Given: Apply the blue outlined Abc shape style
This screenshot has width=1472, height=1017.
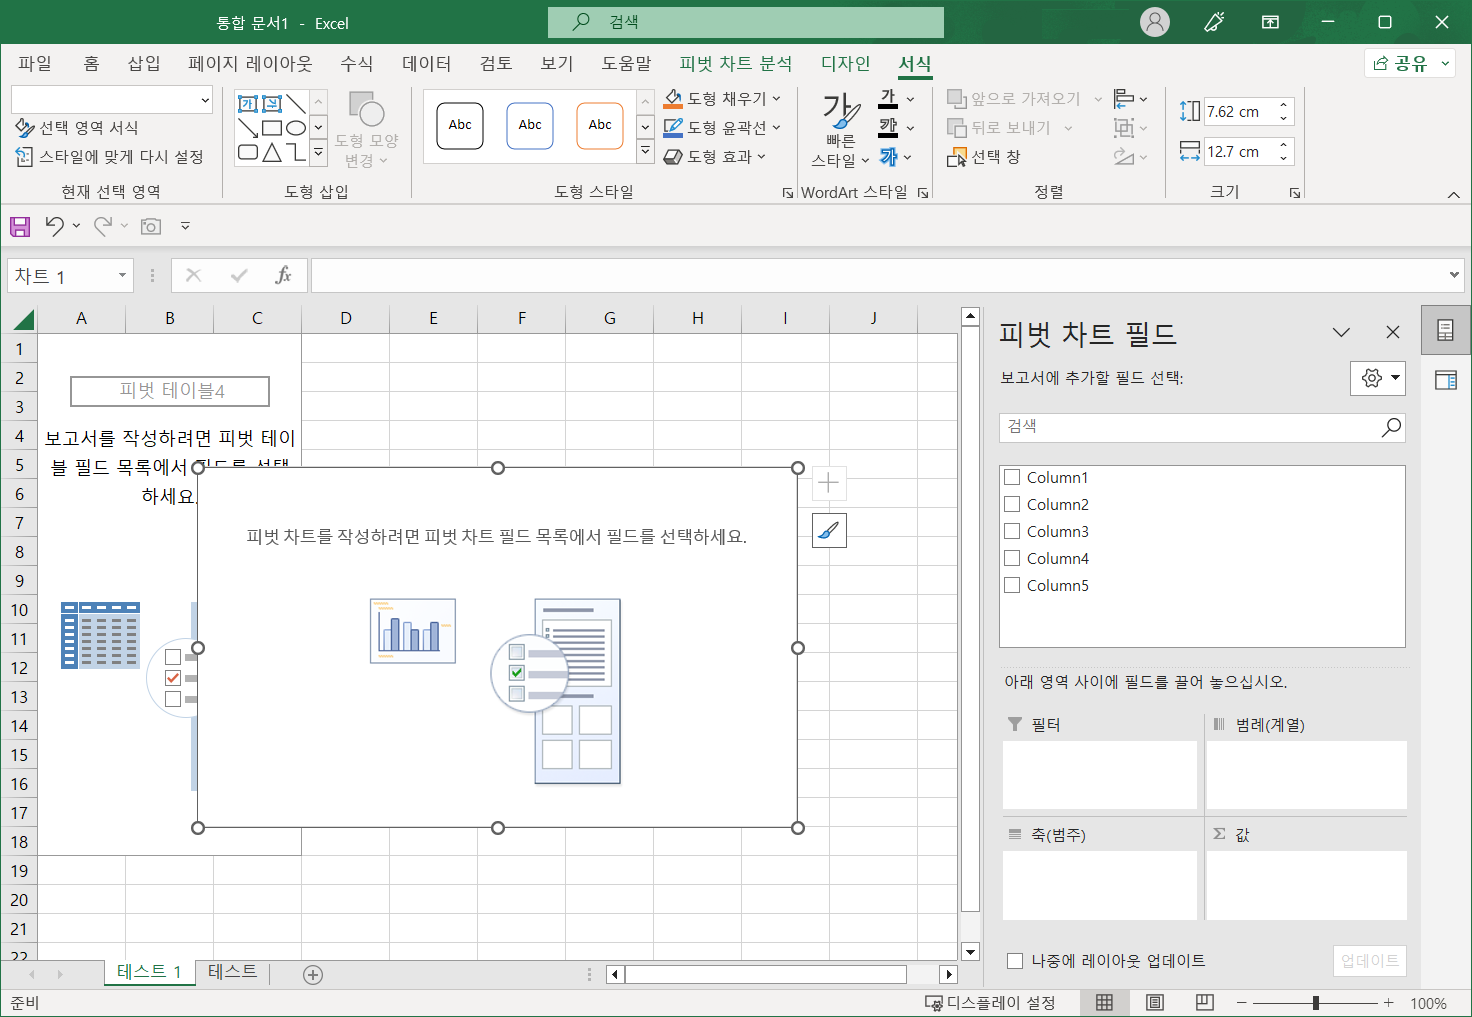Looking at the screenshot, I should [530, 126].
